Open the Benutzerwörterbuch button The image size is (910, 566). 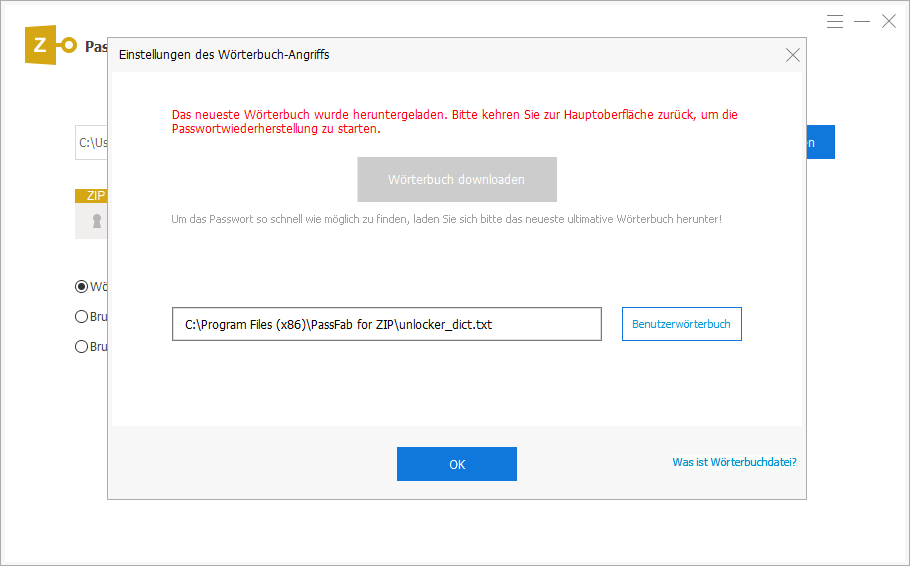point(681,324)
